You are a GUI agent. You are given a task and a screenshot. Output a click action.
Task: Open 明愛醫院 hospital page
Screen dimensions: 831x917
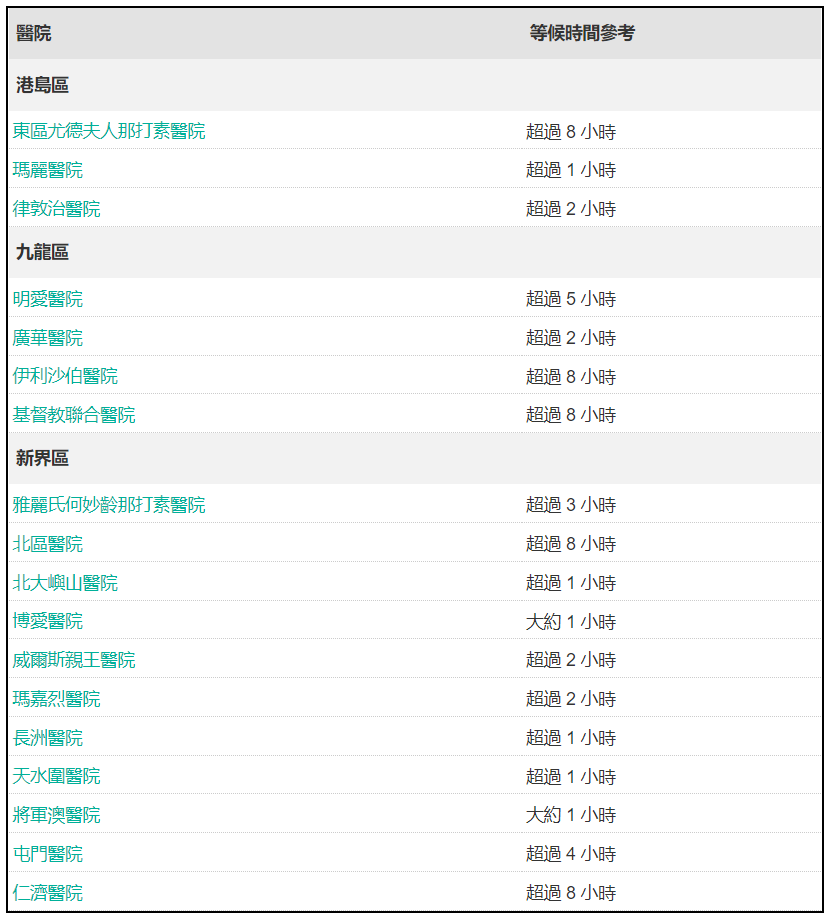48,299
